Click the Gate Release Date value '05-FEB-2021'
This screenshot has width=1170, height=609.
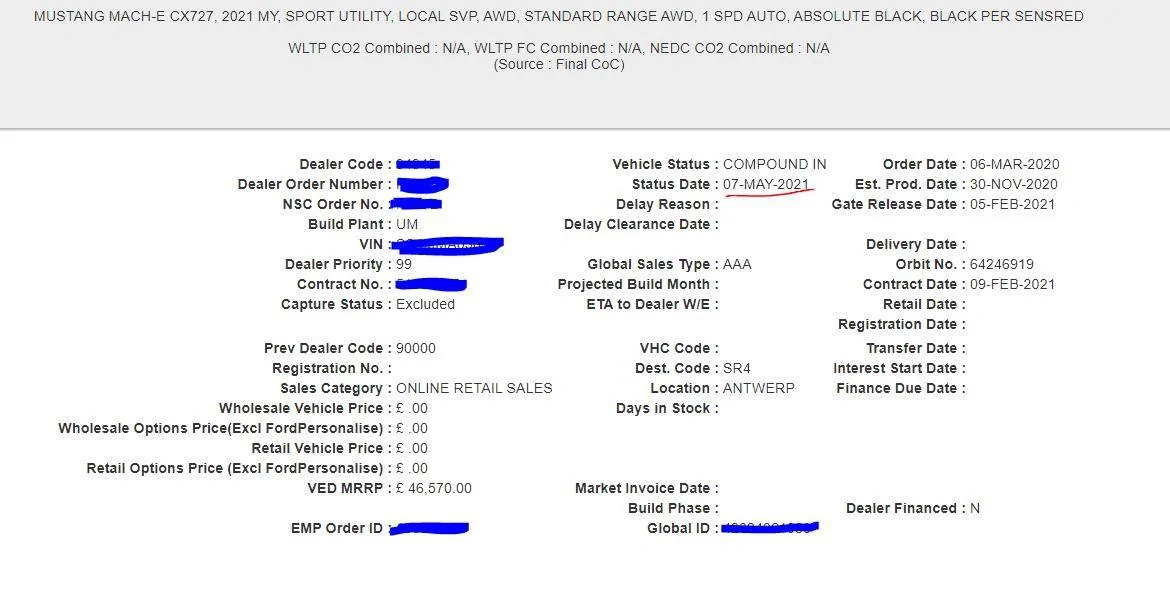coord(1013,204)
